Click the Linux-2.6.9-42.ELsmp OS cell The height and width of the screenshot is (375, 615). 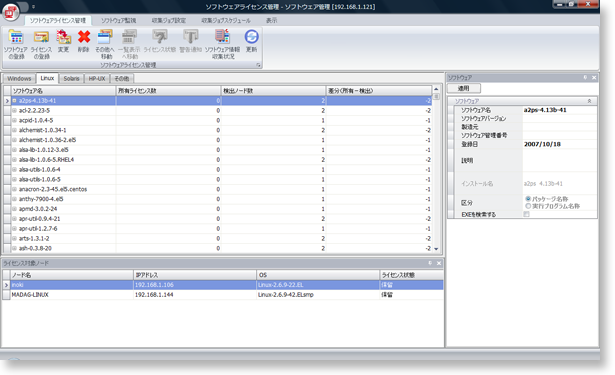318,295
